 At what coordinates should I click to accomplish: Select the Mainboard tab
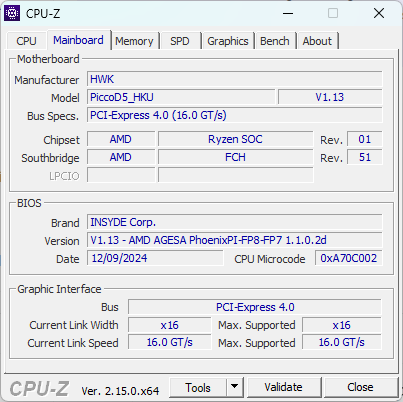point(78,40)
